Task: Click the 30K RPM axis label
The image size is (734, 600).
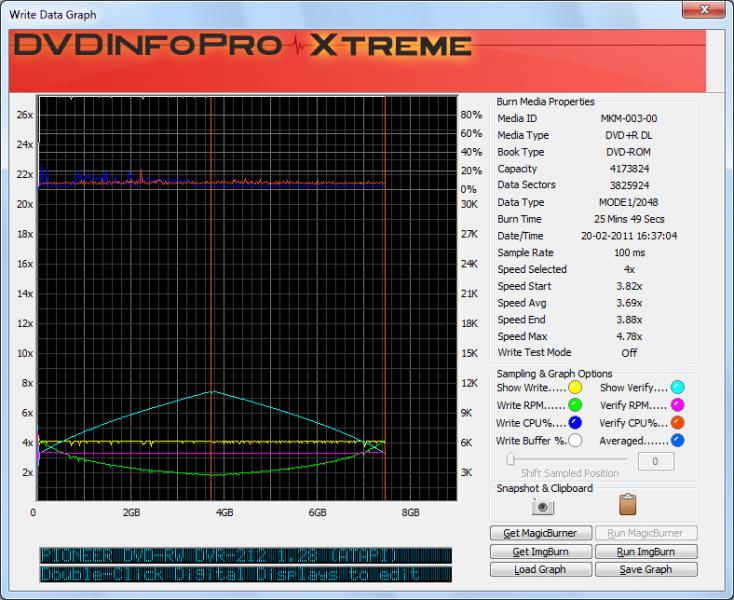Action: [x=469, y=204]
